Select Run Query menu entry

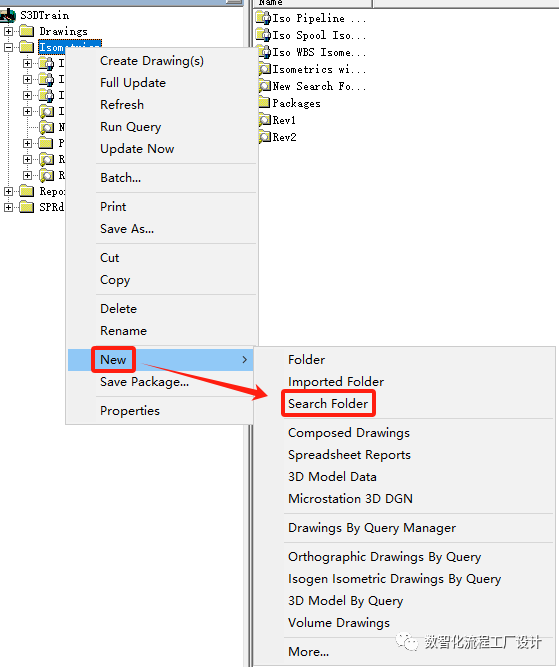pyautogui.click(x=131, y=127)
